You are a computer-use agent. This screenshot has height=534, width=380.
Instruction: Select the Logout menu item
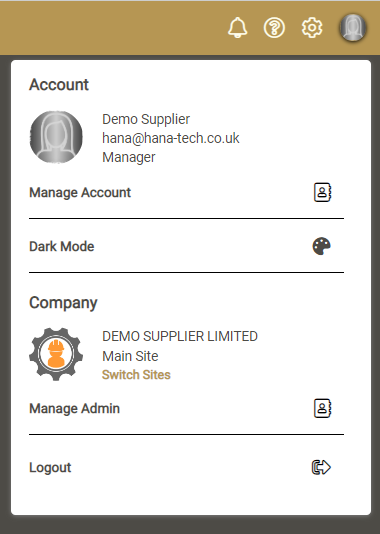coord(186,467)
